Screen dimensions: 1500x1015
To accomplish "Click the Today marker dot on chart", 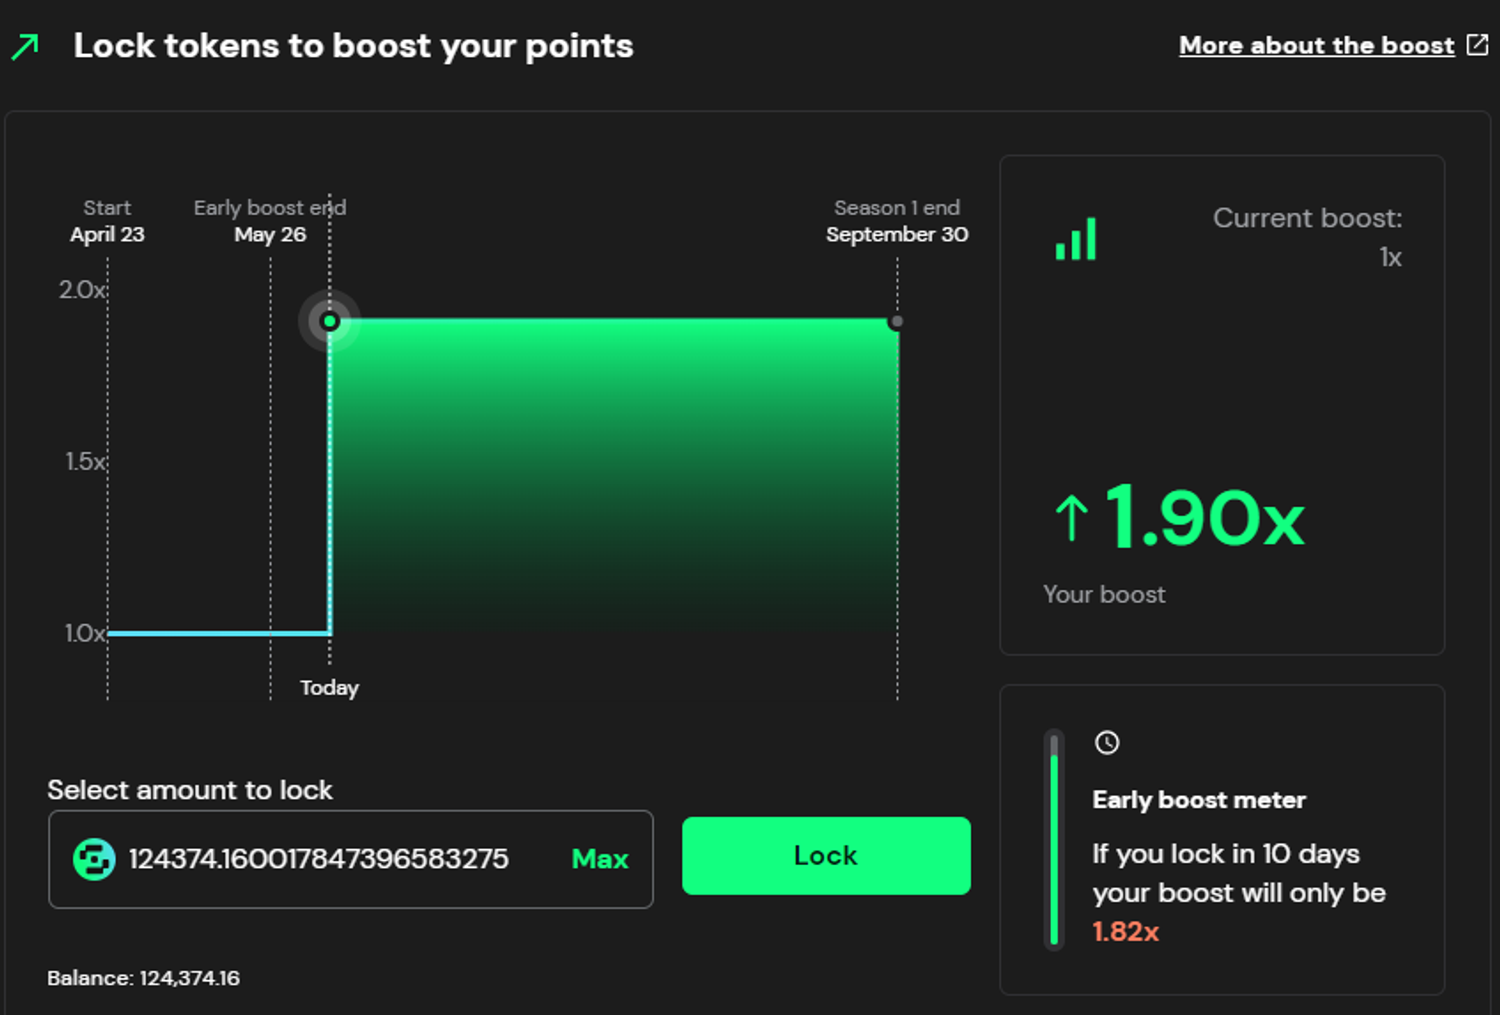I will pyautogui.click(x=330, y=321).
